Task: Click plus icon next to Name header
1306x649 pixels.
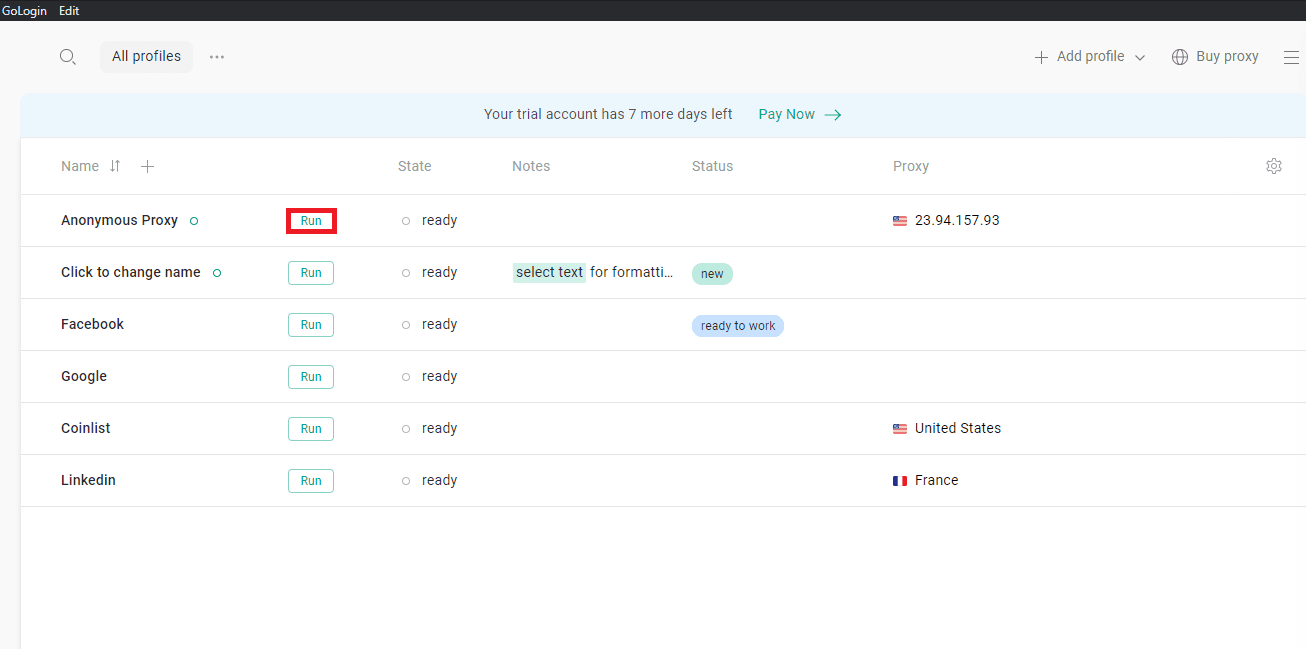Action: click(147, 166)
